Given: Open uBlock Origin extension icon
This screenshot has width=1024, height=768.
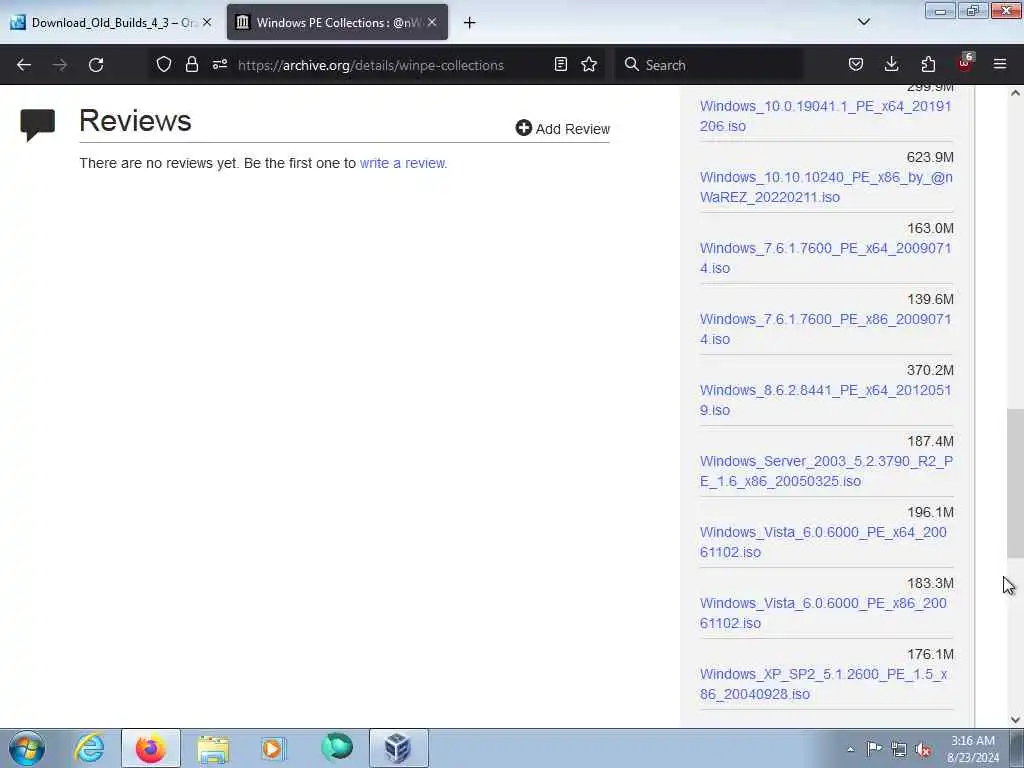Looking at the screenshot, I should pyautogui.click(x=965, y=63).
